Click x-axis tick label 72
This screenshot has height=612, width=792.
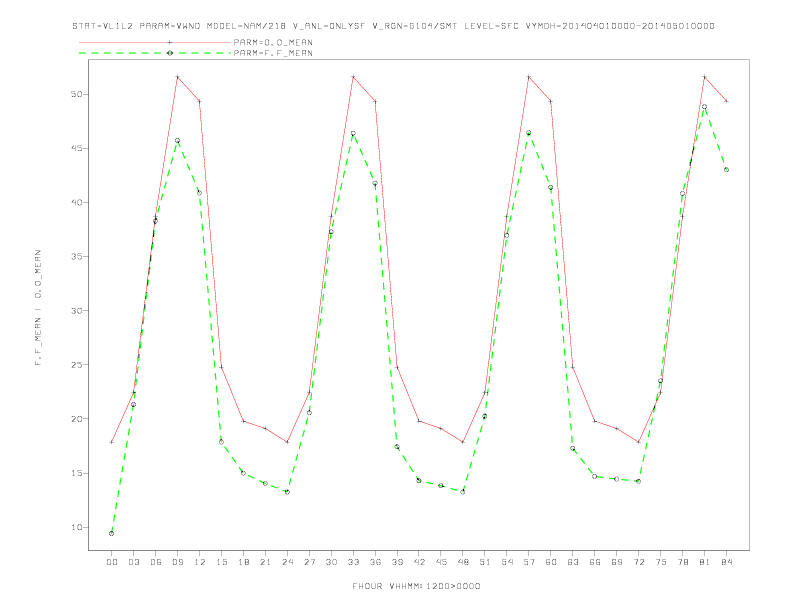(638, 562)
